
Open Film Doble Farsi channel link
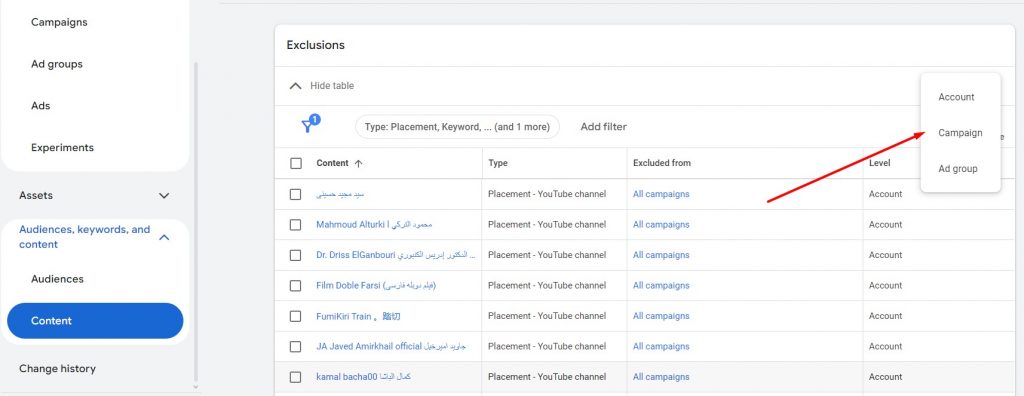coord(376,286)
